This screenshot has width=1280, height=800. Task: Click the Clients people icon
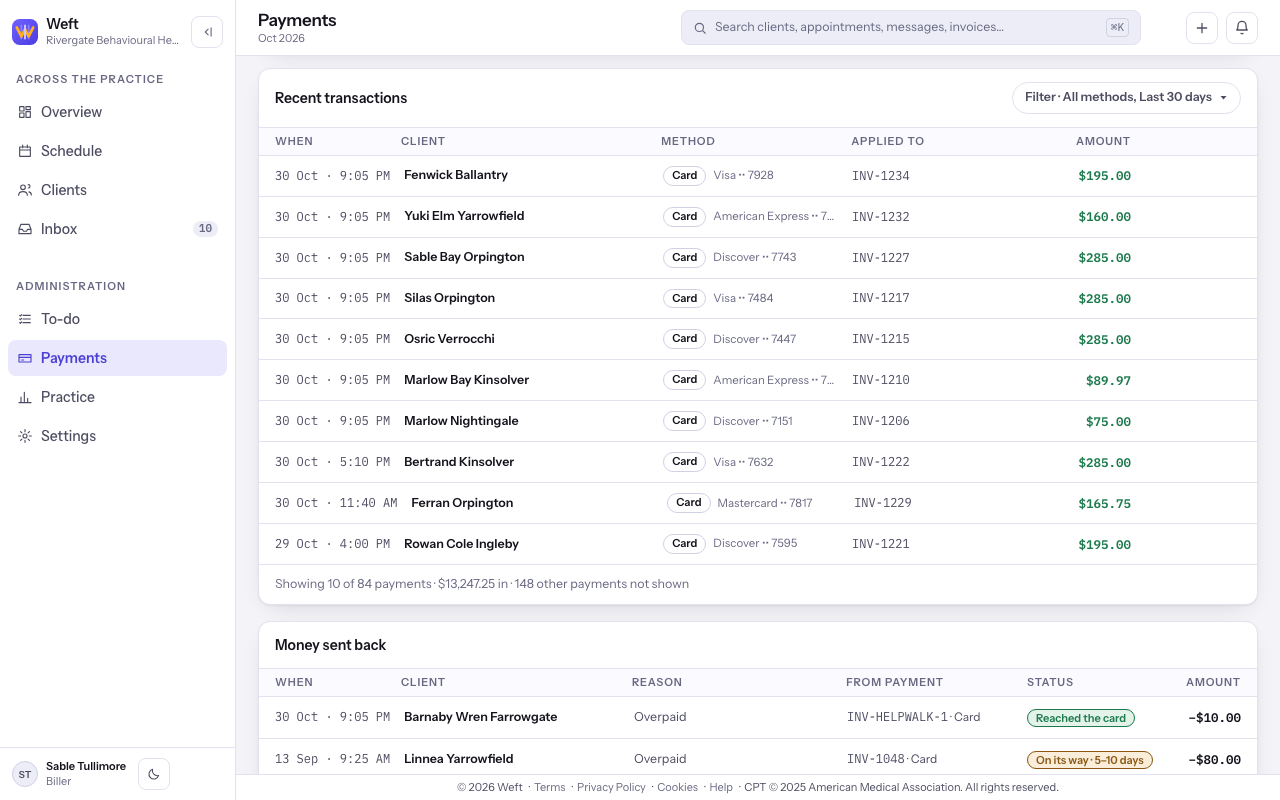click(25, 190)
